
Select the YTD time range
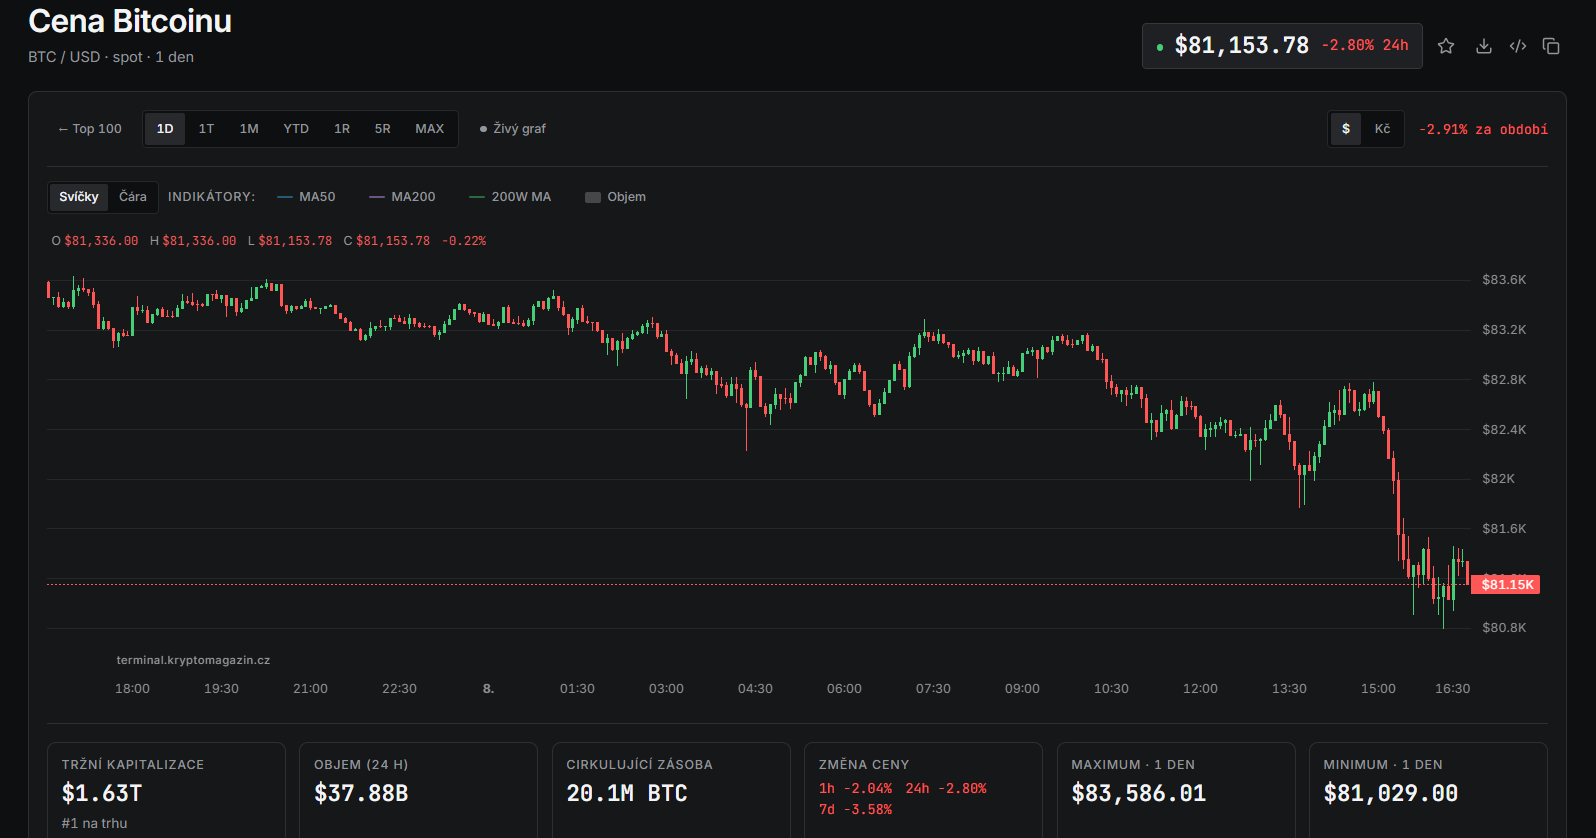(296, 129)
